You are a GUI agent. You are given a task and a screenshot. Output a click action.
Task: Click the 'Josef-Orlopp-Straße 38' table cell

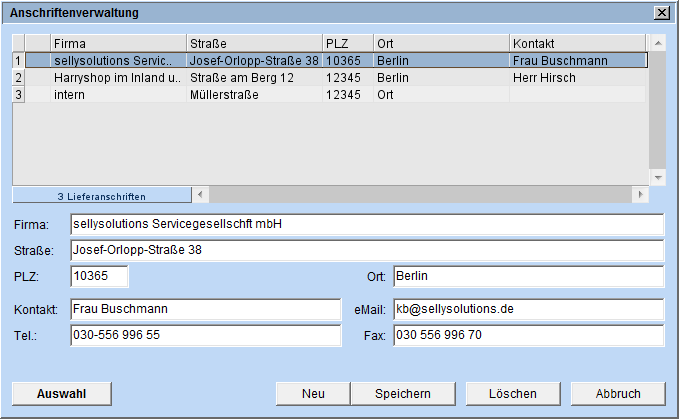[x=255, y=60]
